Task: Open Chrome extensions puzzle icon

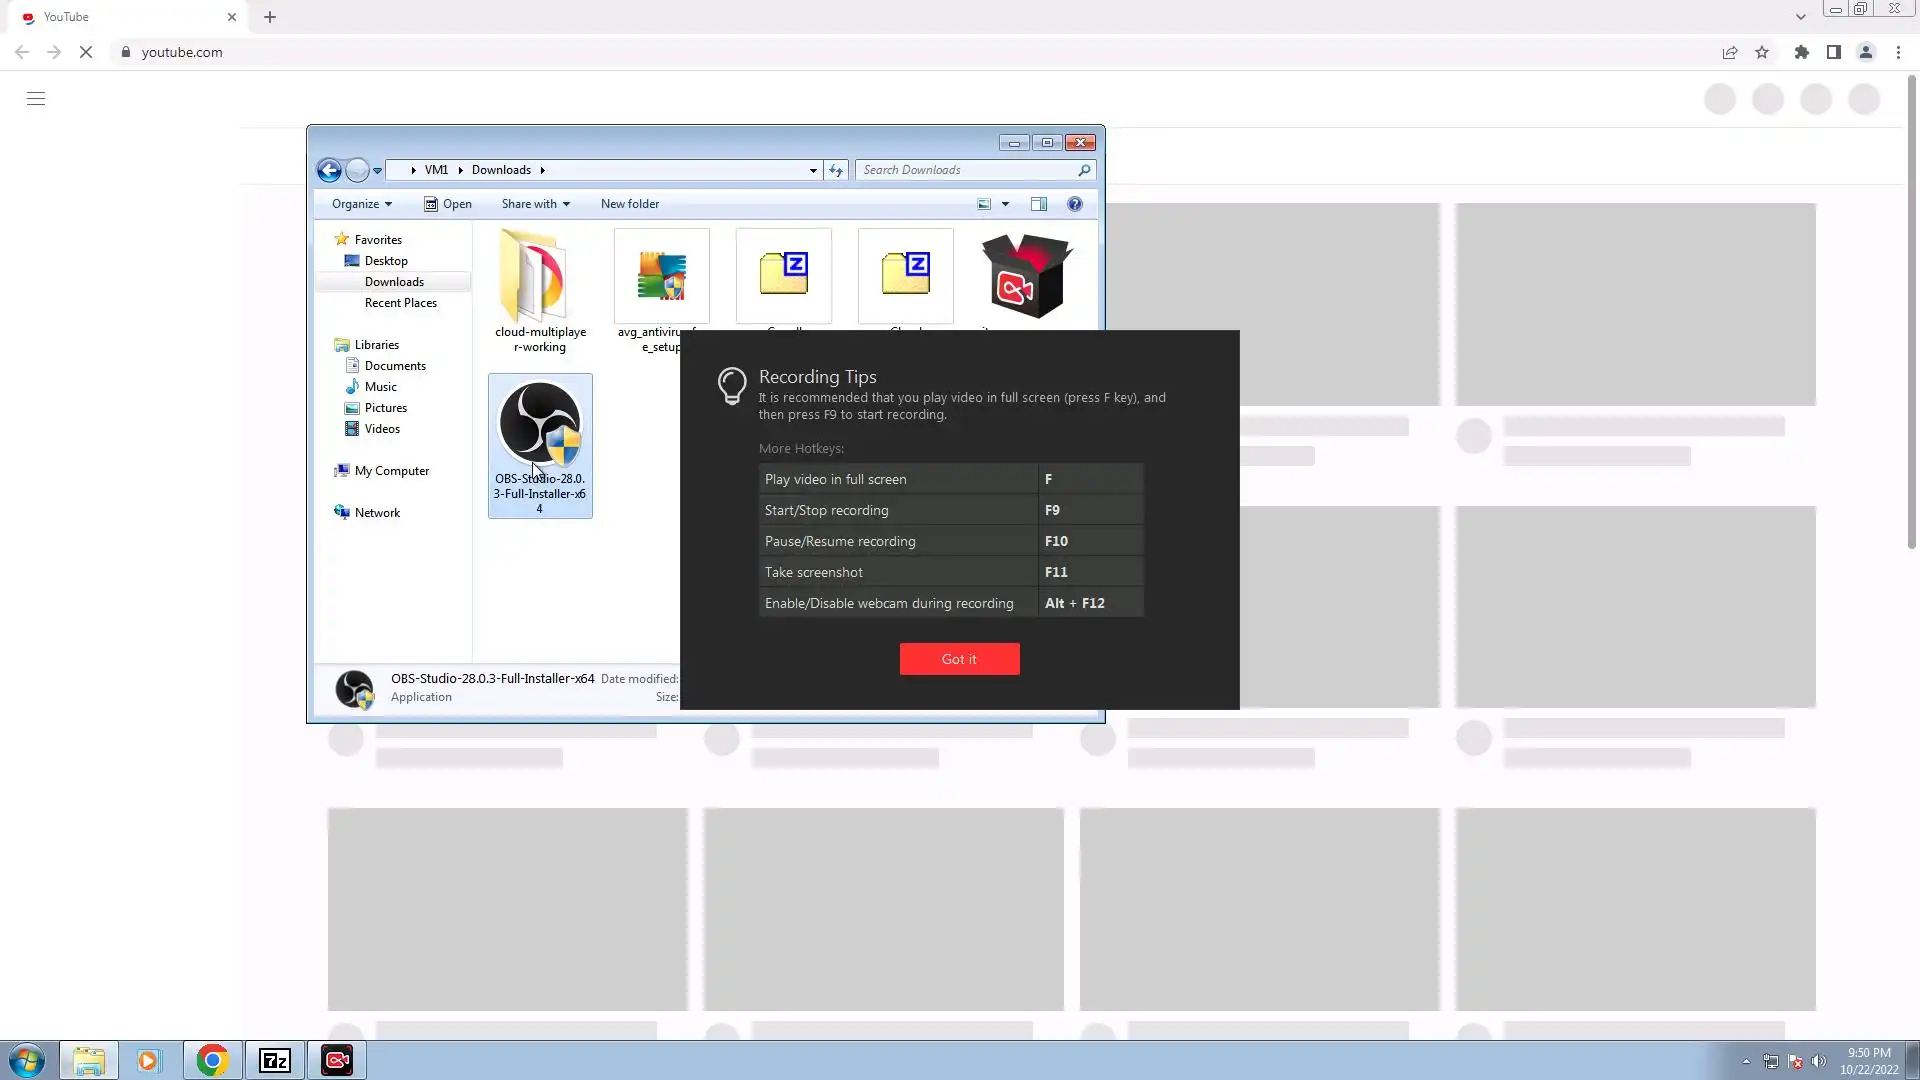Action: pos(1801,52)
